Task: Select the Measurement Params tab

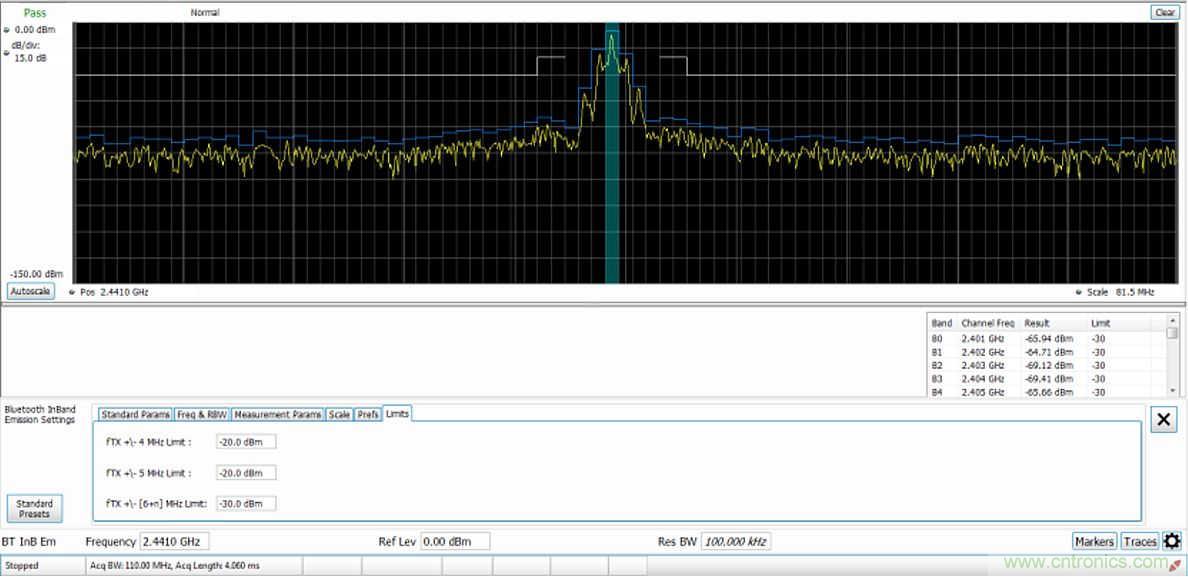Action: [x=277, y=414]
